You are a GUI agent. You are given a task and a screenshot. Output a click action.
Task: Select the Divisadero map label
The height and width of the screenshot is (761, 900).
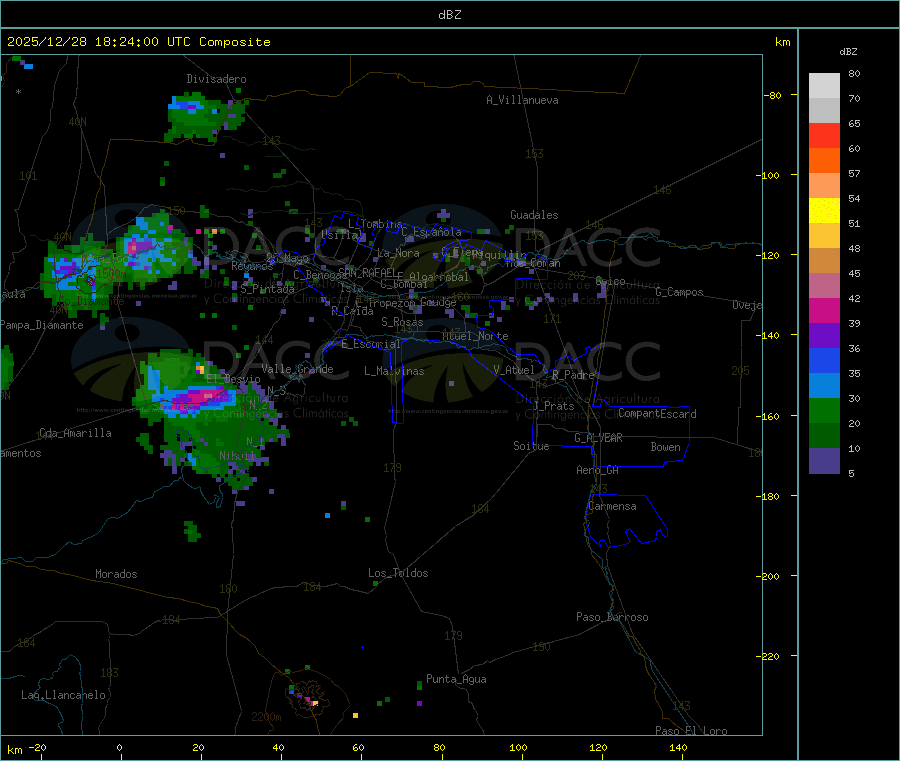point(216,79)
